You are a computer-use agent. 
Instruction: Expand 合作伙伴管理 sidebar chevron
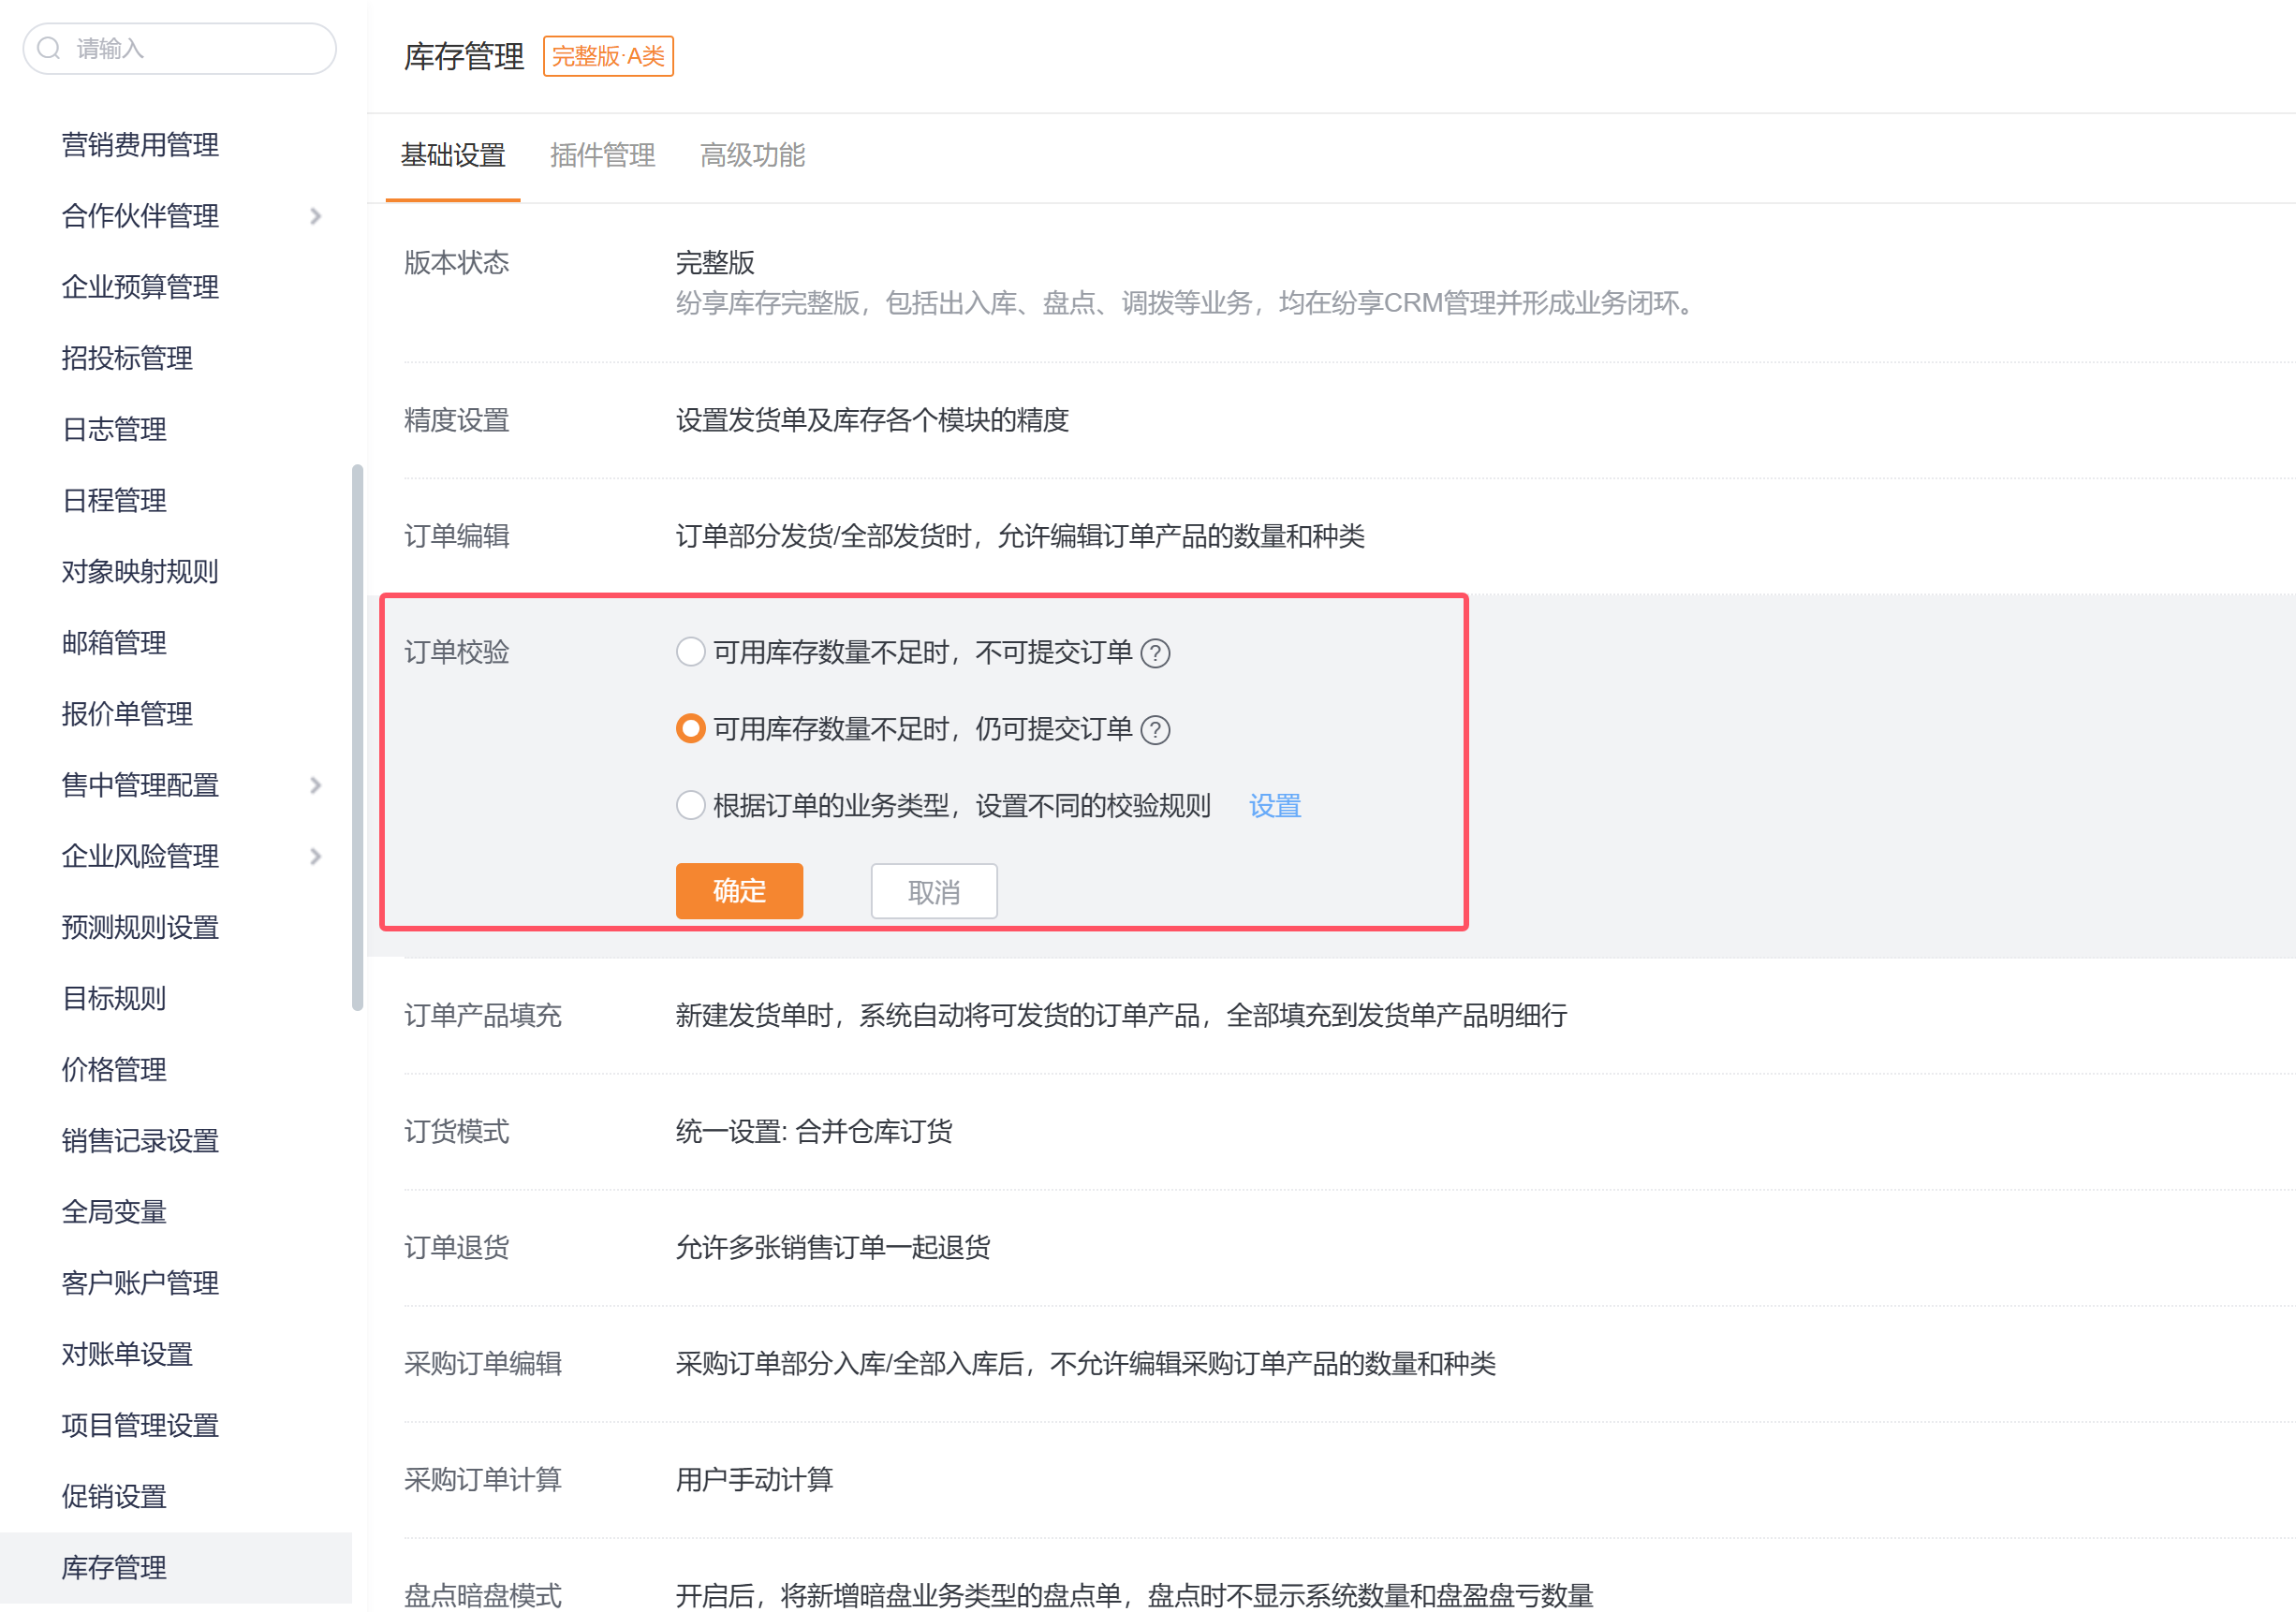[x=315, y=216]
